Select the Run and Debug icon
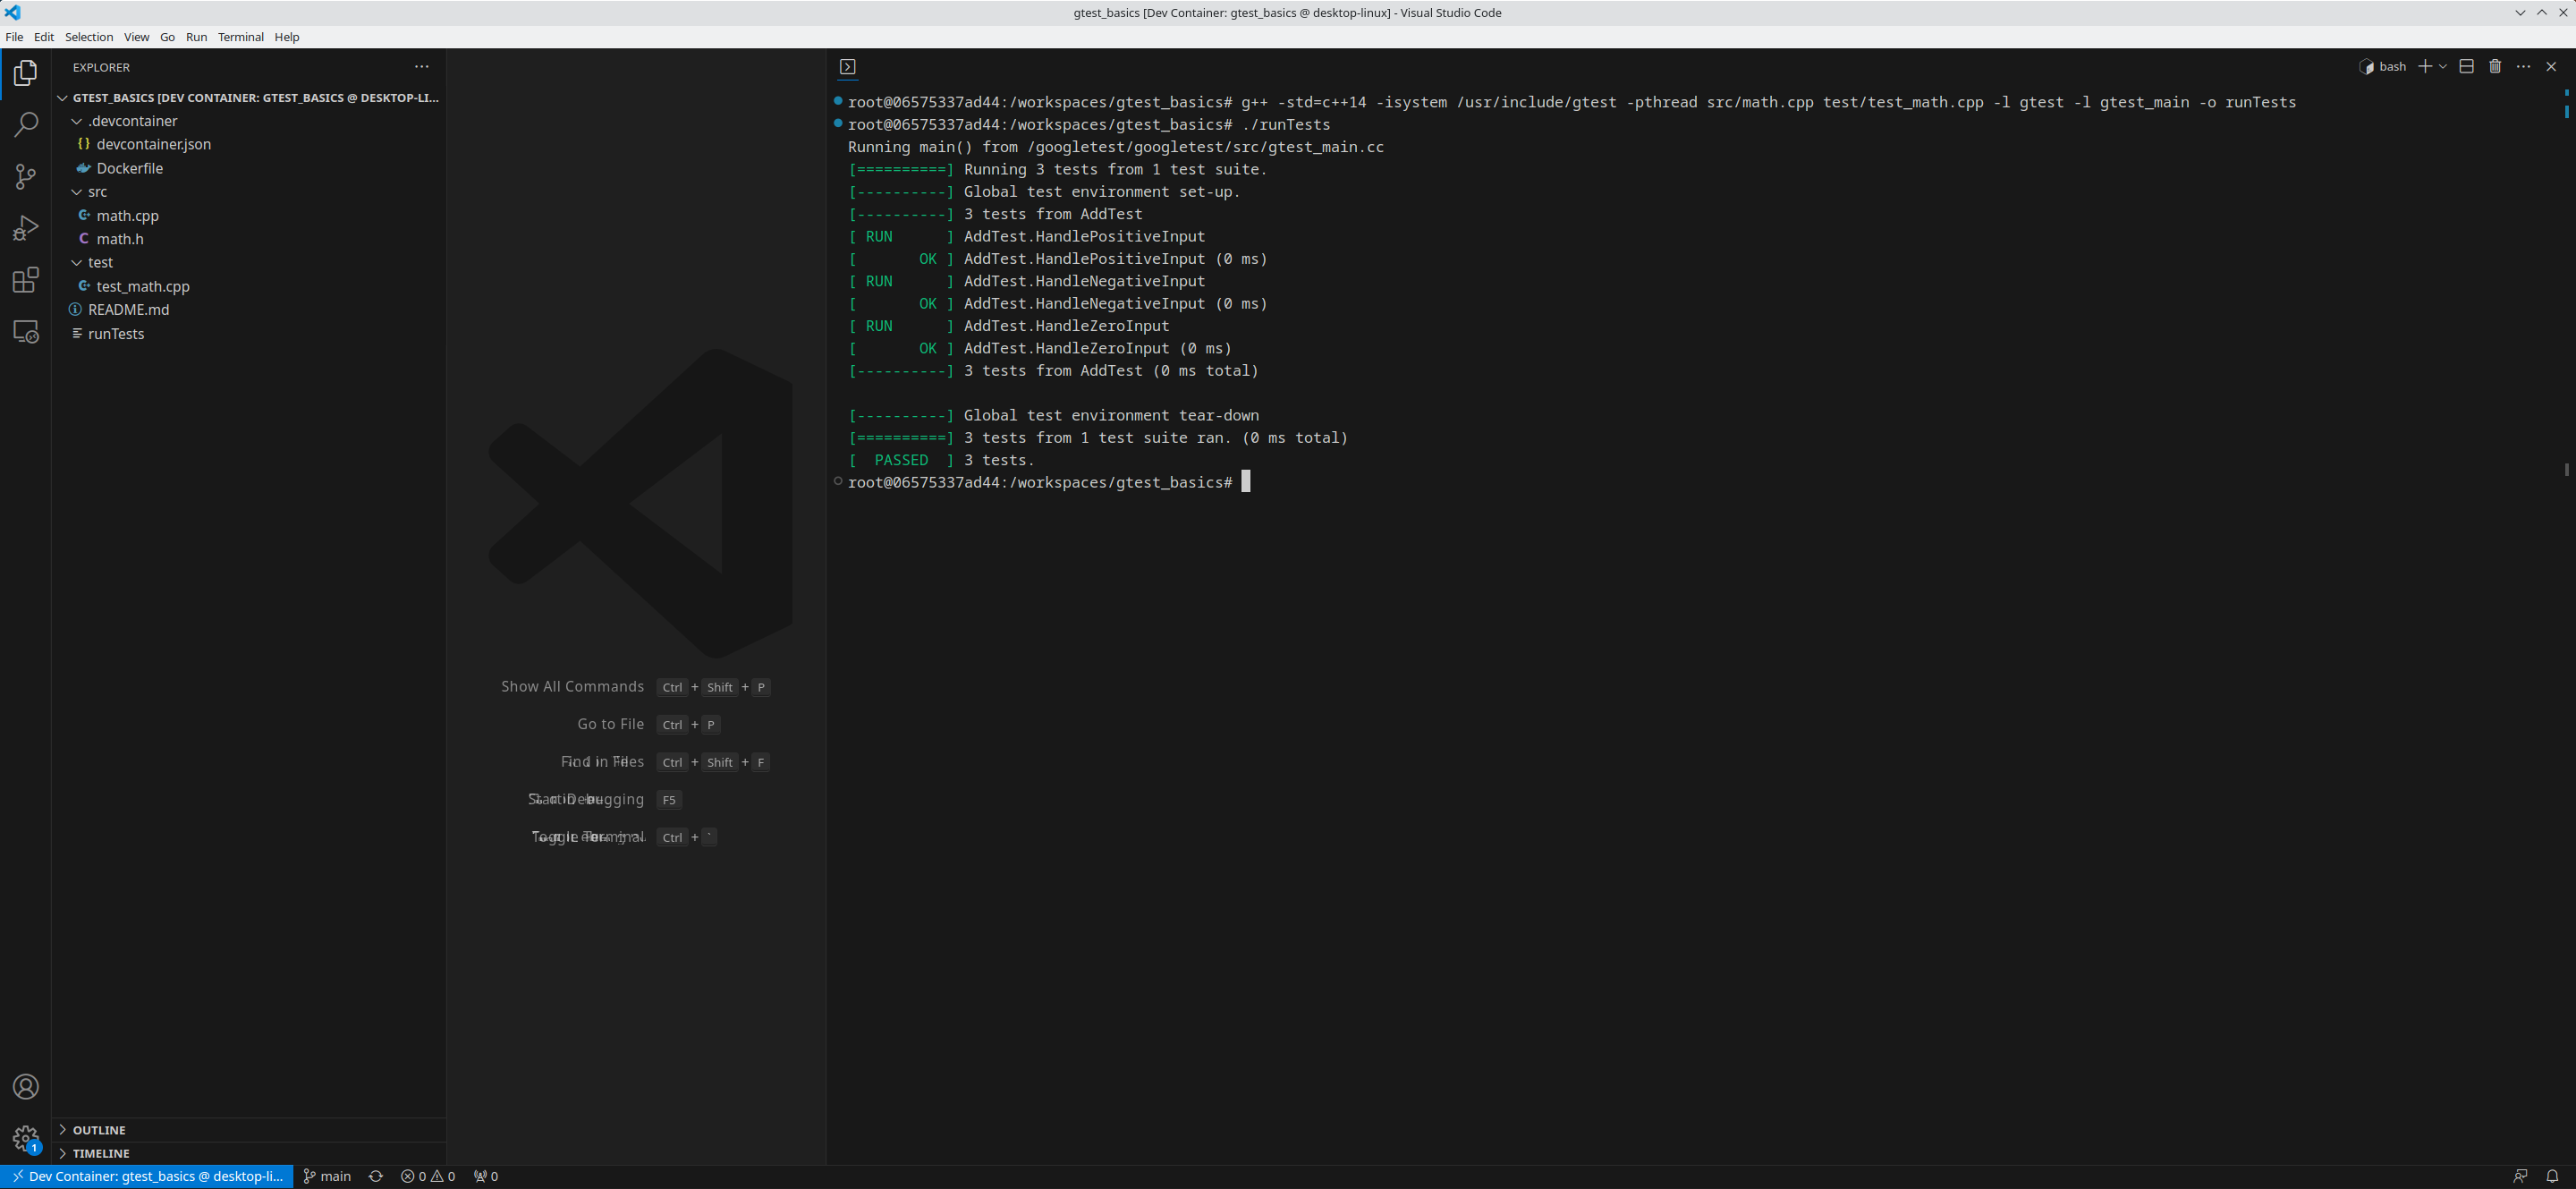 coord(25,228)
